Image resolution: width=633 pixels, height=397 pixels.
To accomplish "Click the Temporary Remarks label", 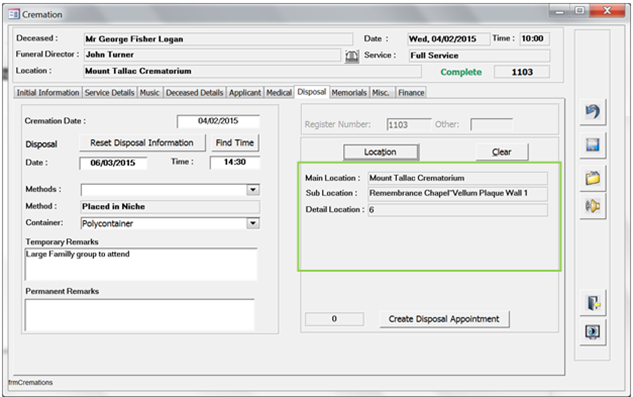I will [62, 242].
